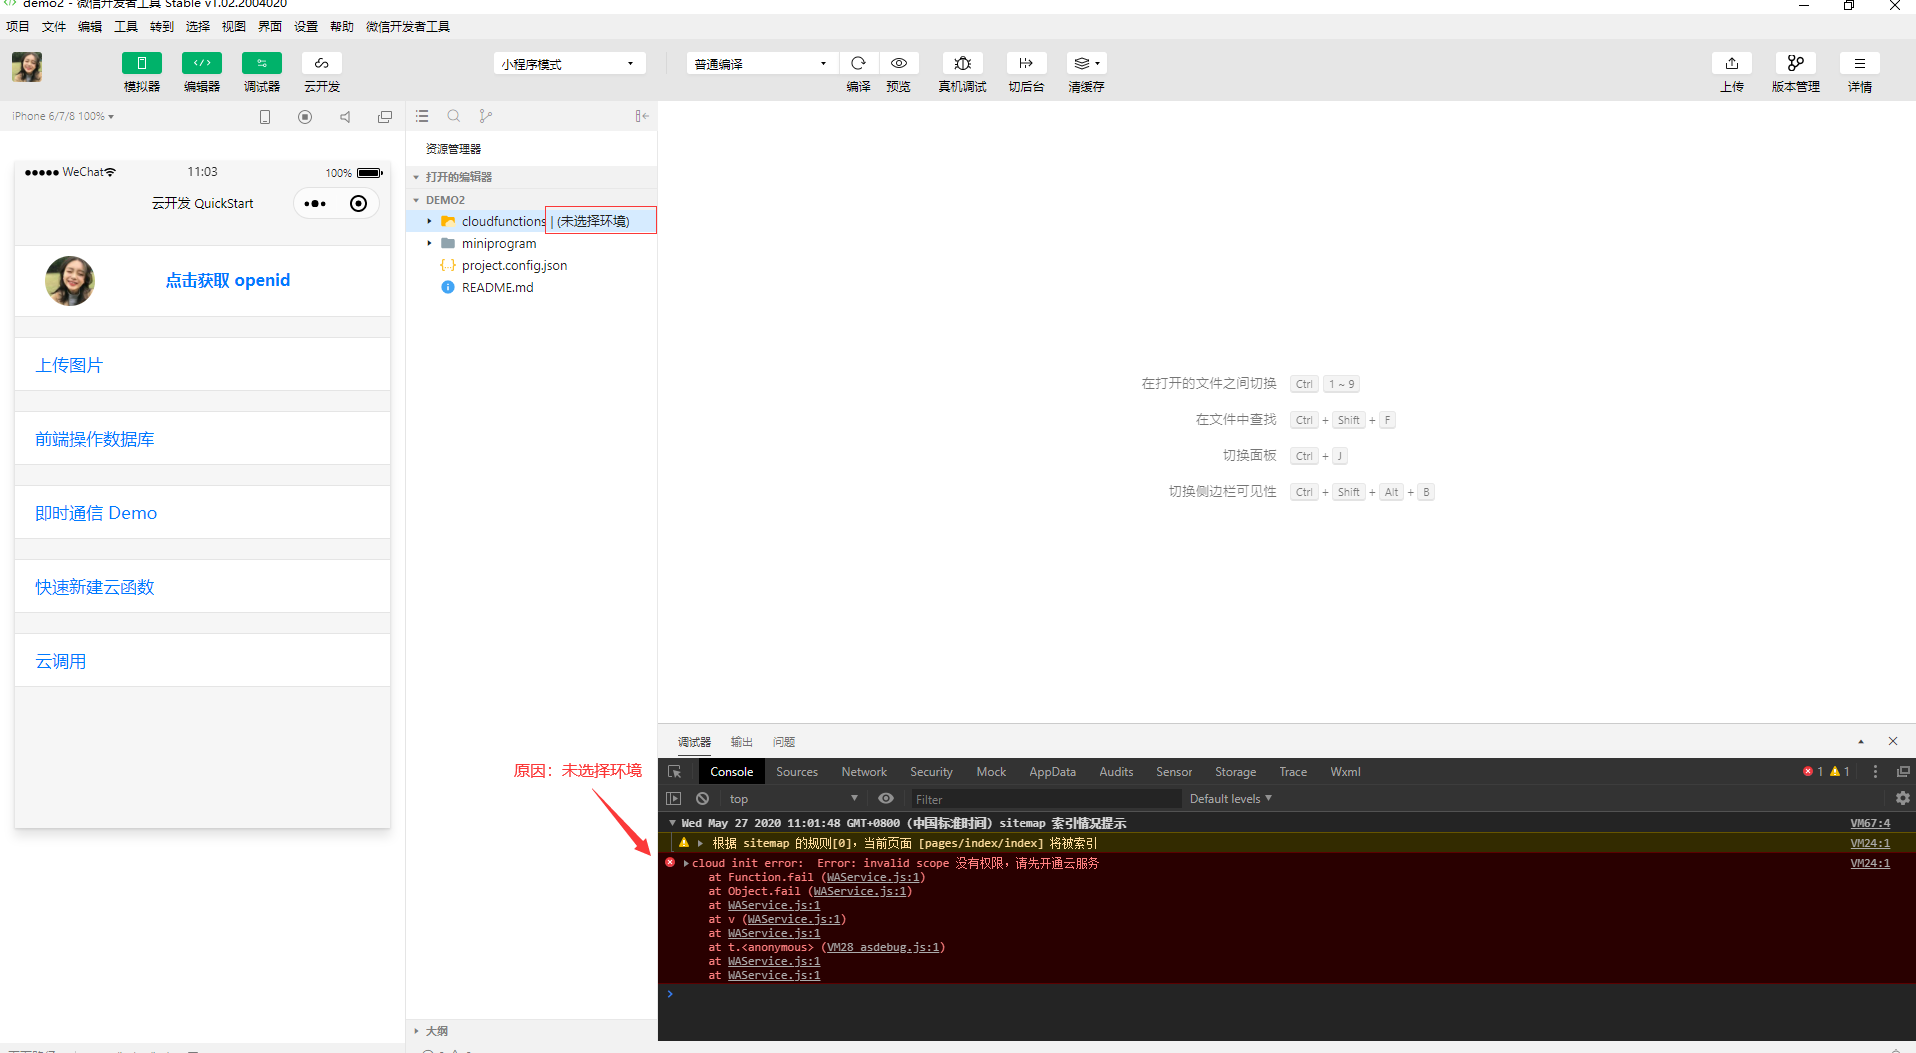The width and height of the screenshot is (1916, 1053).
Task: Open the File menu
Action: click(x=54, y=26)
